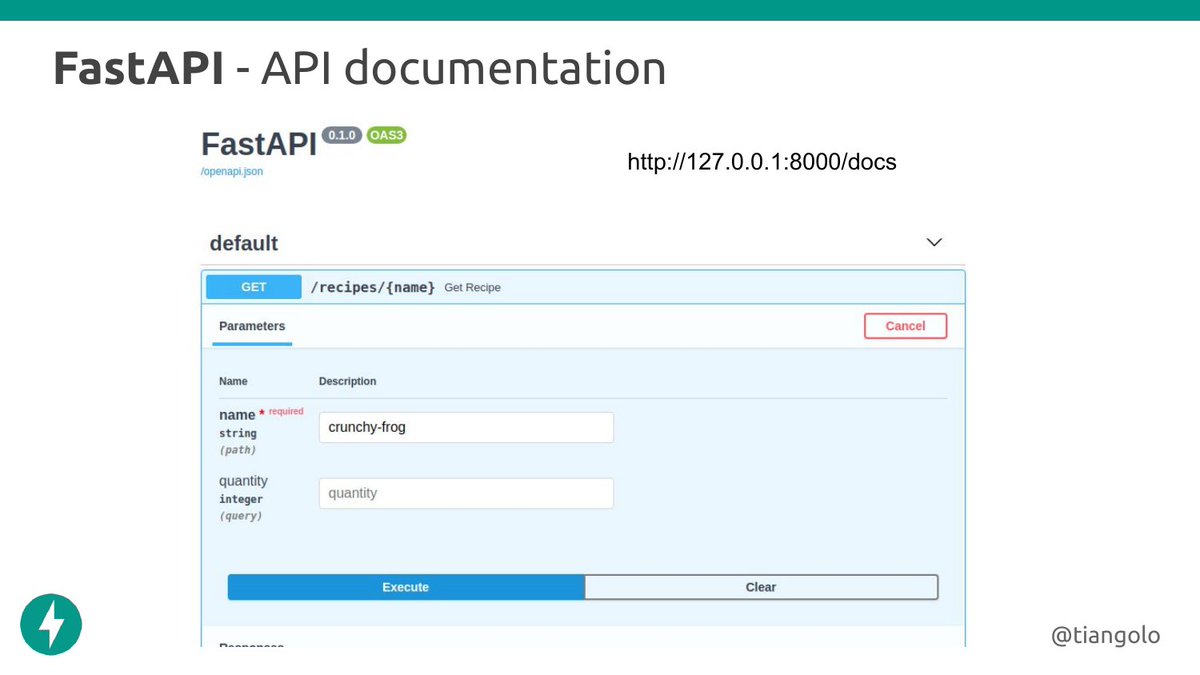This screenshot has width=1200, height=675.
Task: Click the Clear button
Action: coord(761,587)
